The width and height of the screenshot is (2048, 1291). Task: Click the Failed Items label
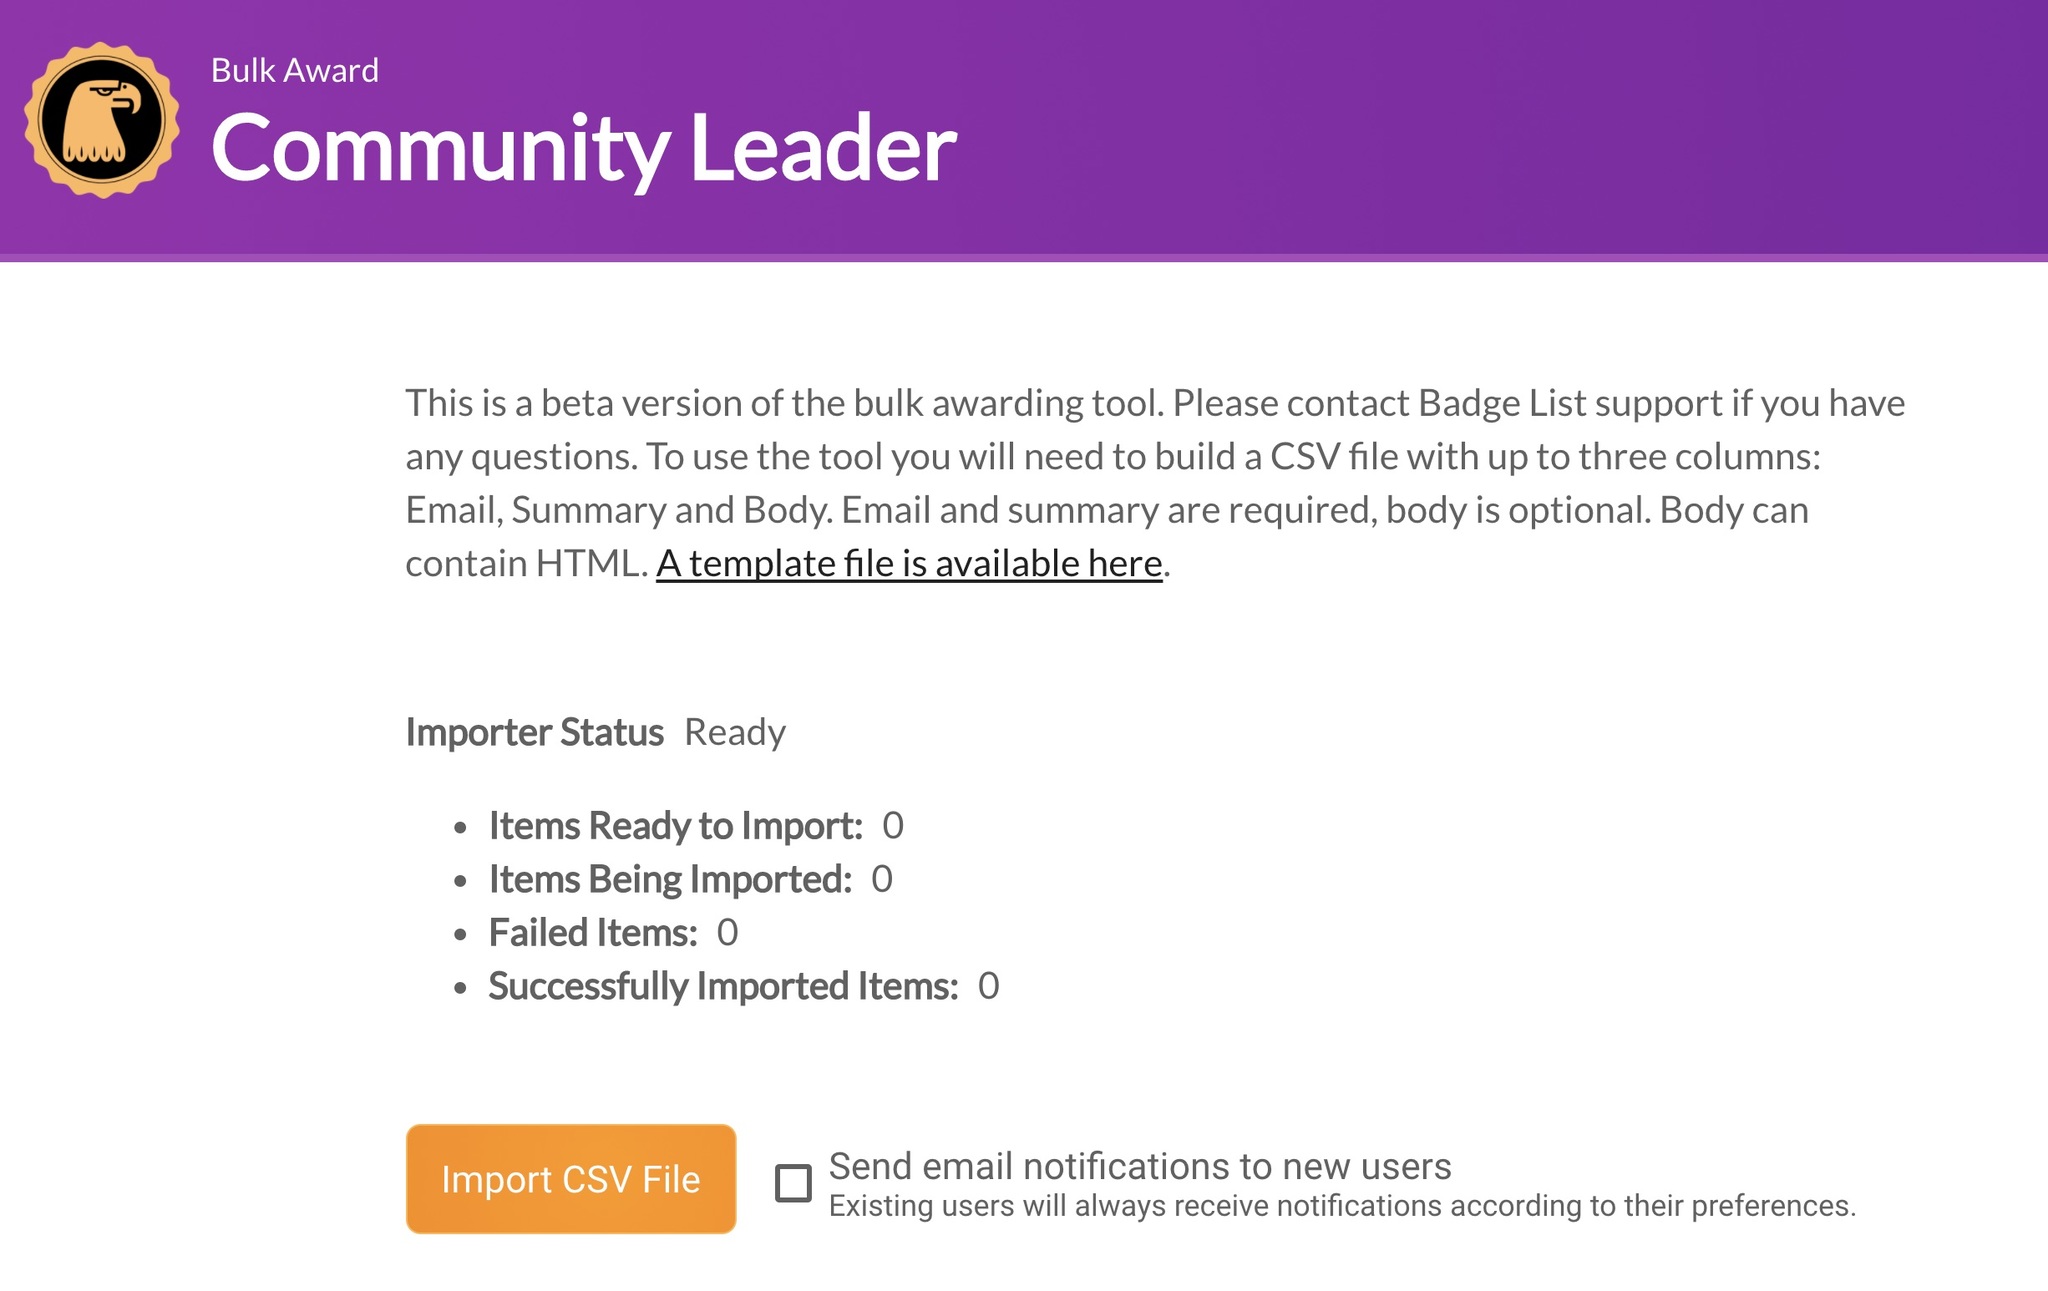[593, 933]
